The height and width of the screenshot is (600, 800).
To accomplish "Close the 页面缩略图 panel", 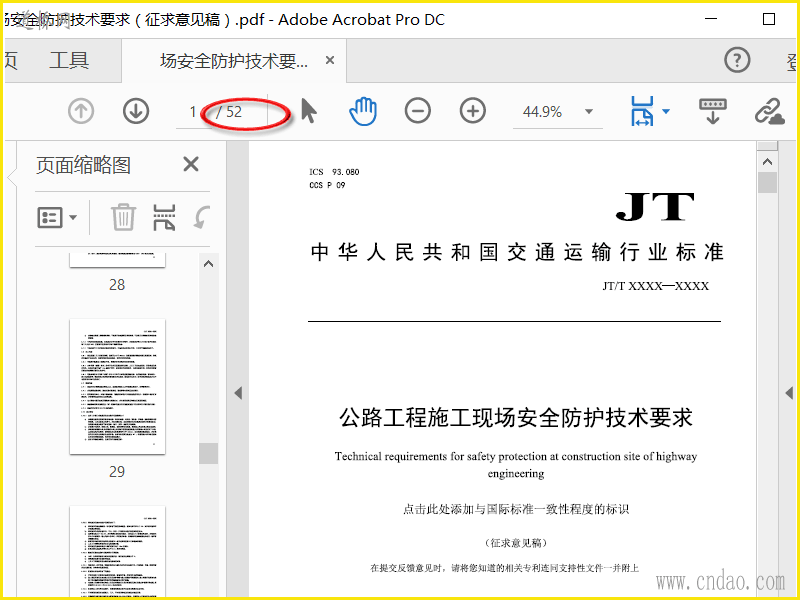I will click(x=191, y=164).
